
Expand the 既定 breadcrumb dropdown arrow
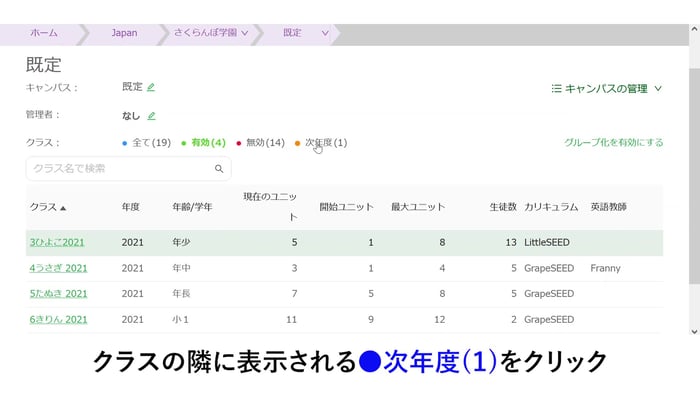tap(325, 33)
